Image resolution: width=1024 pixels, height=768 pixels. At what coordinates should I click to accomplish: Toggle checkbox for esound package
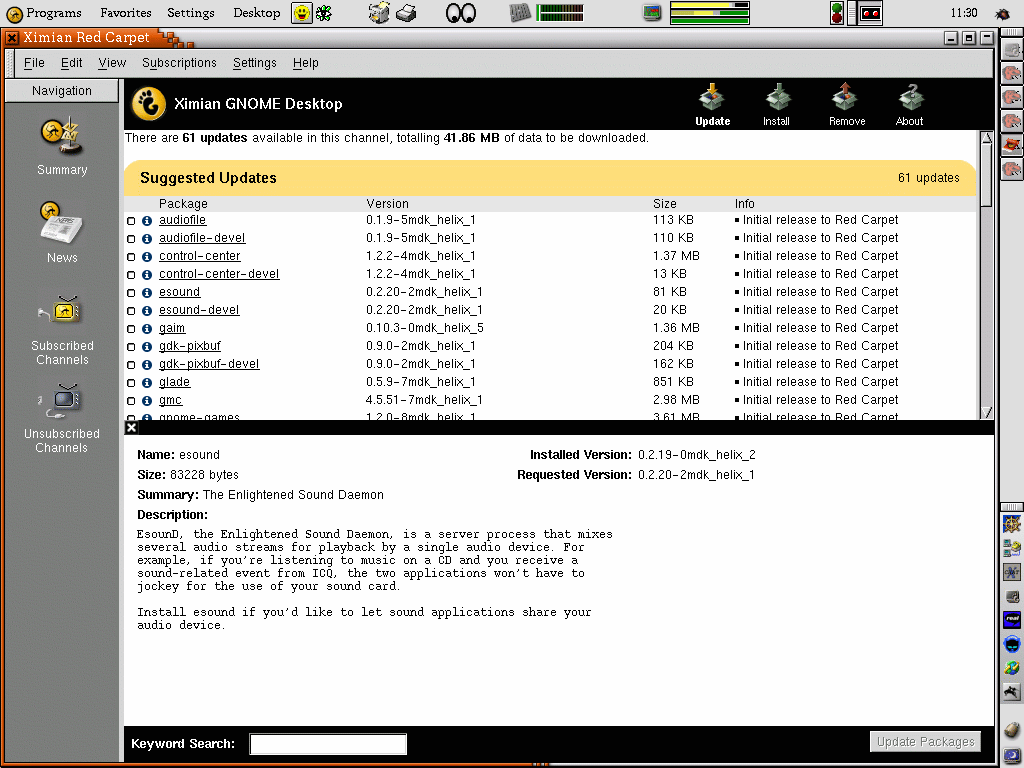(131, 293)
